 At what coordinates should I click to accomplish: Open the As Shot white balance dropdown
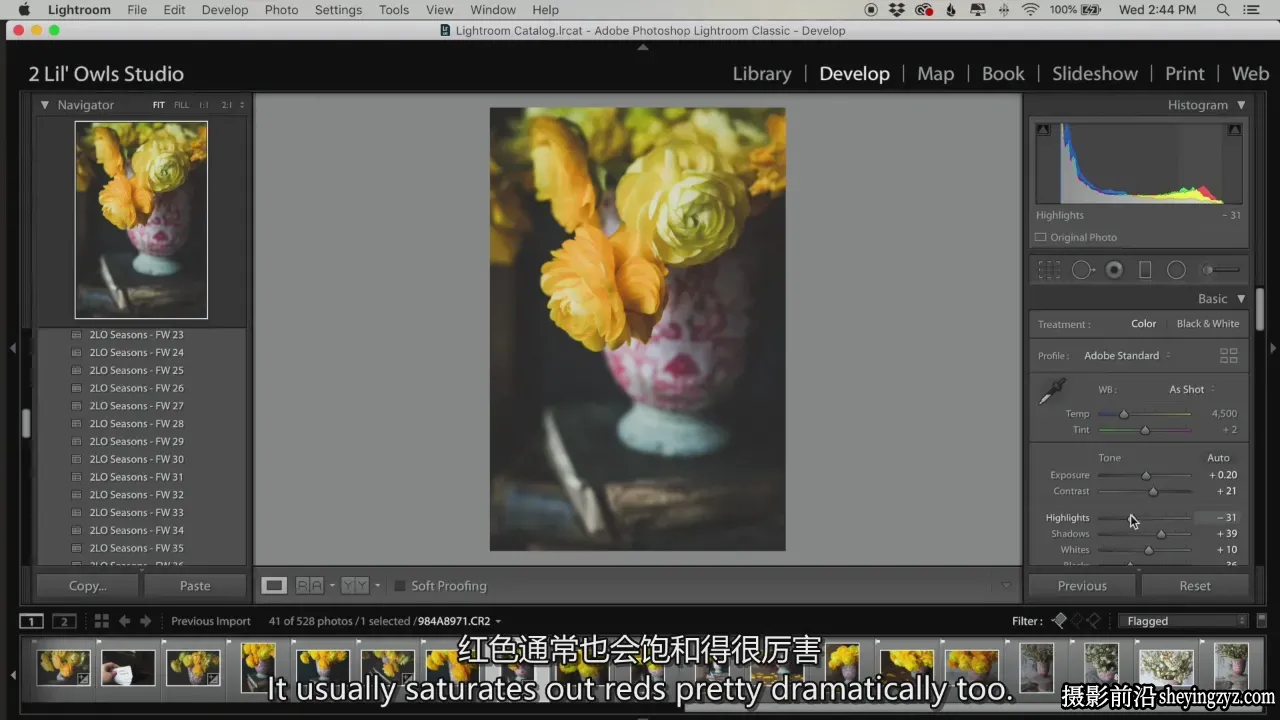[1192, 389]
